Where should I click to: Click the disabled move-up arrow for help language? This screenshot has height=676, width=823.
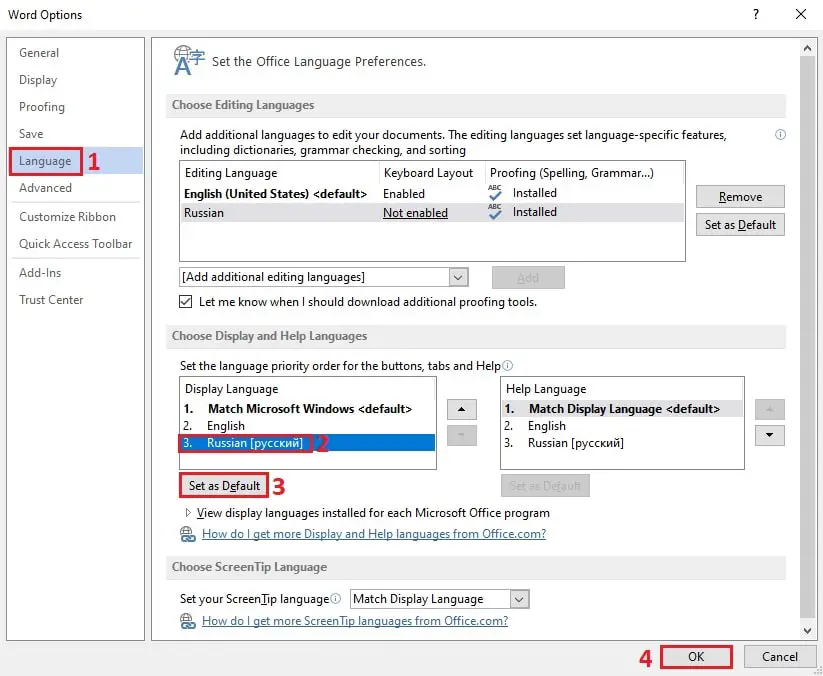[769, 409]
